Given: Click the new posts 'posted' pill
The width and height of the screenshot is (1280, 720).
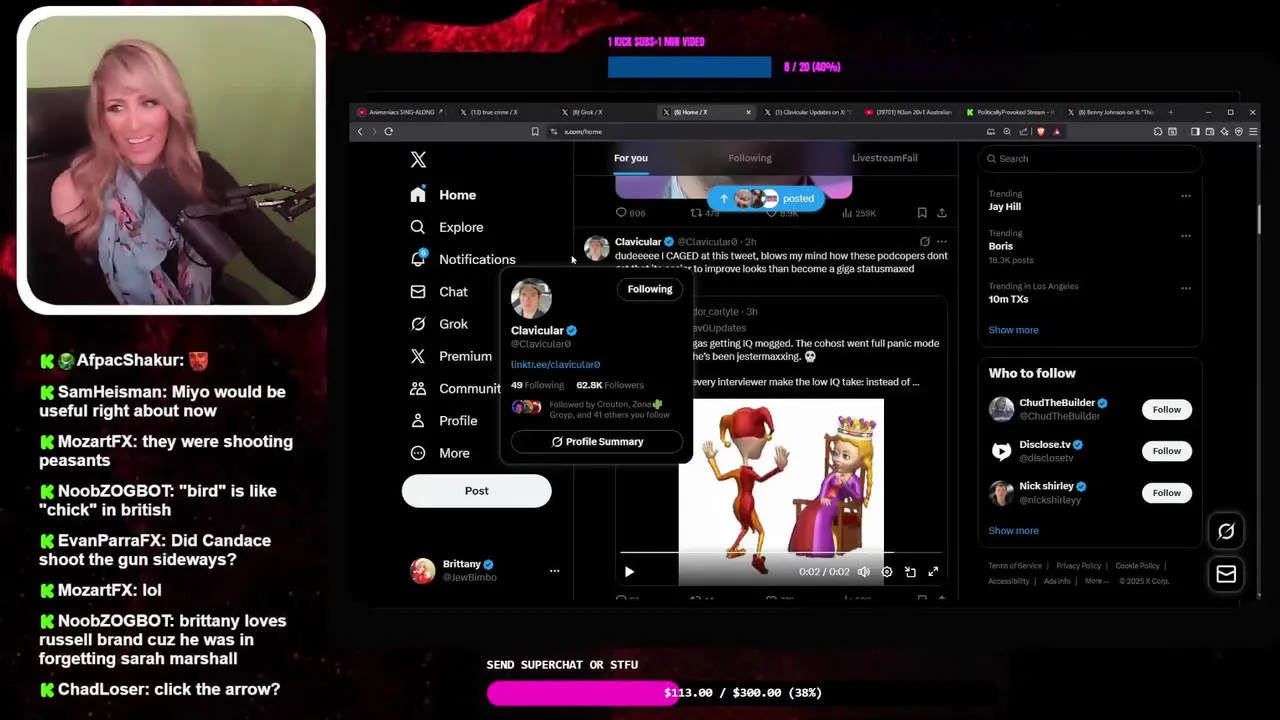Looking at the screenshot, I should click(x=766, y=198).
